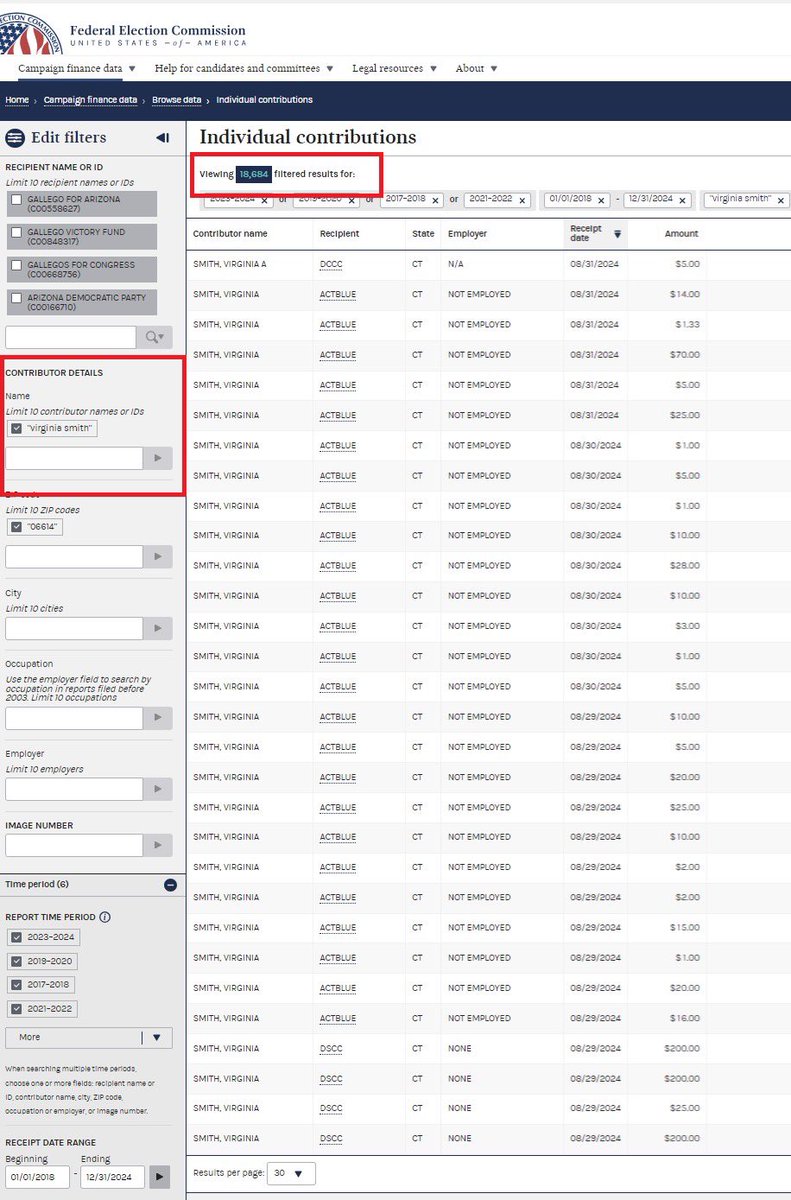Remove the 2017-2018 filter tag
The height and width of the screenshot is (1200, 791).
click(x=435, y=200)
